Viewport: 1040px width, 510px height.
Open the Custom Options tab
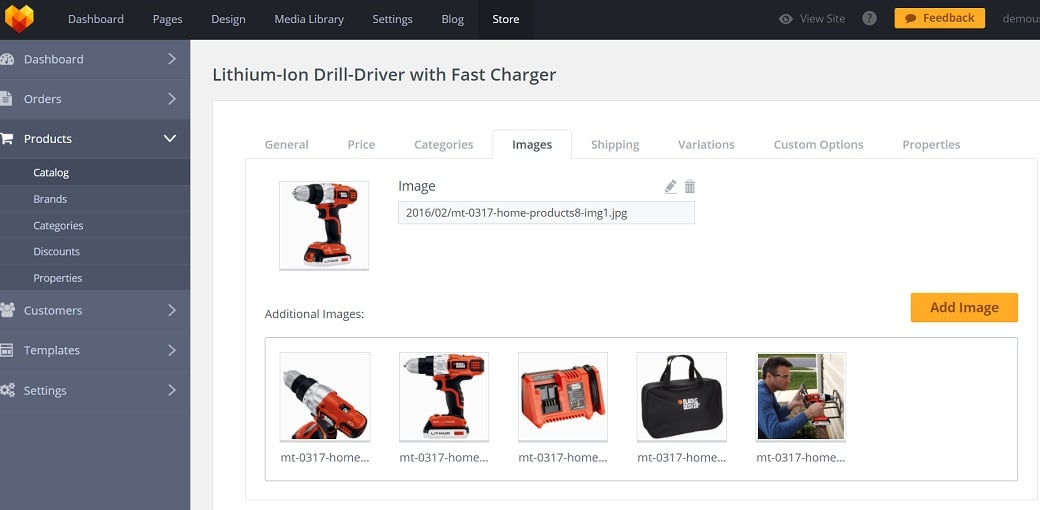(818, 145)
